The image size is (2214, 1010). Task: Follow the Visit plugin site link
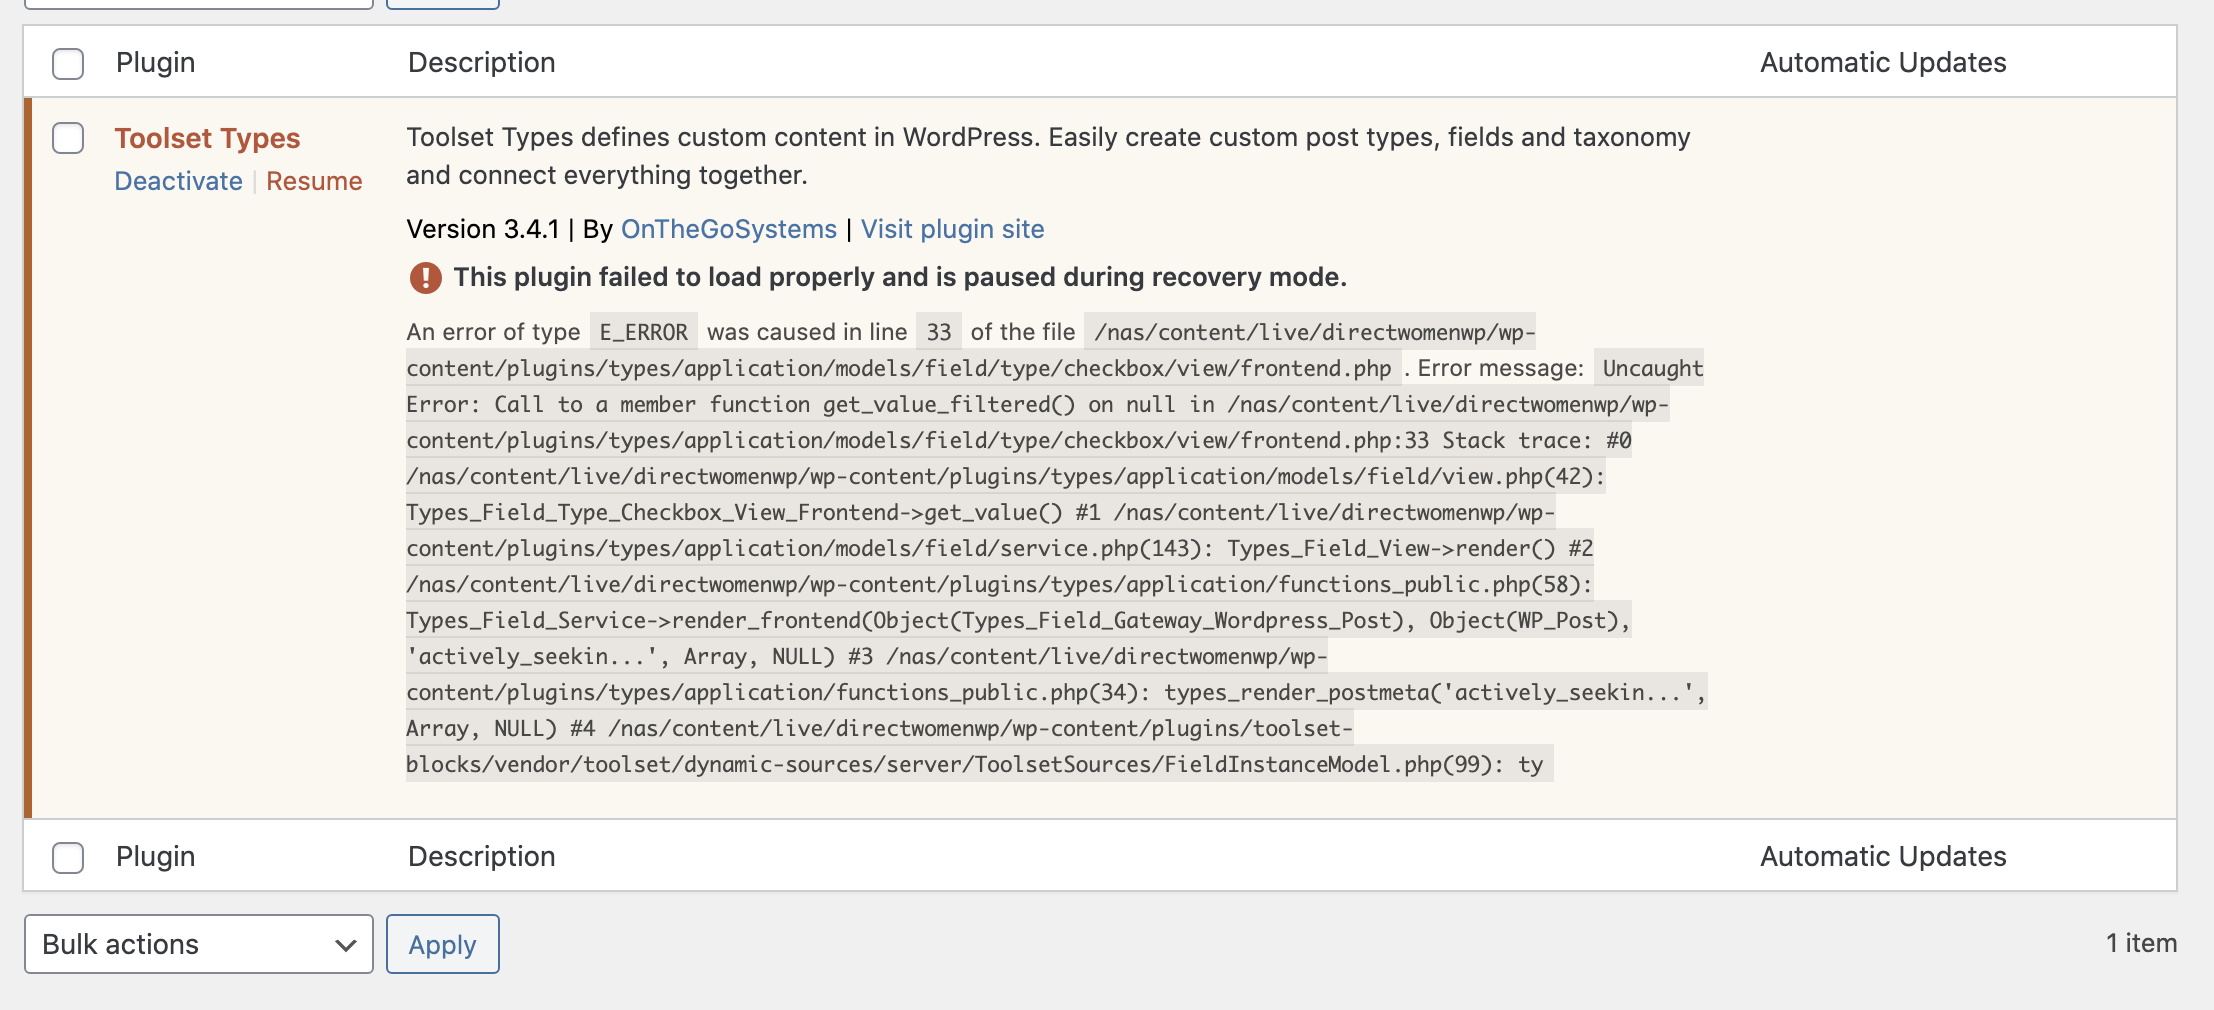pos(952,229)
